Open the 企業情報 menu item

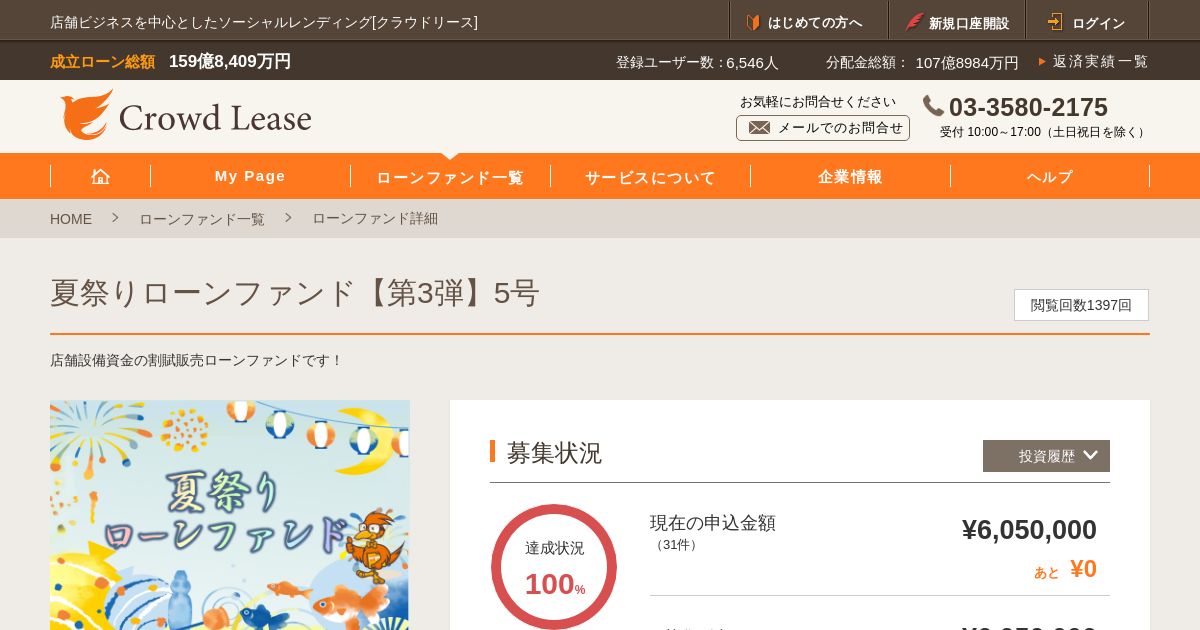point(850,177)
